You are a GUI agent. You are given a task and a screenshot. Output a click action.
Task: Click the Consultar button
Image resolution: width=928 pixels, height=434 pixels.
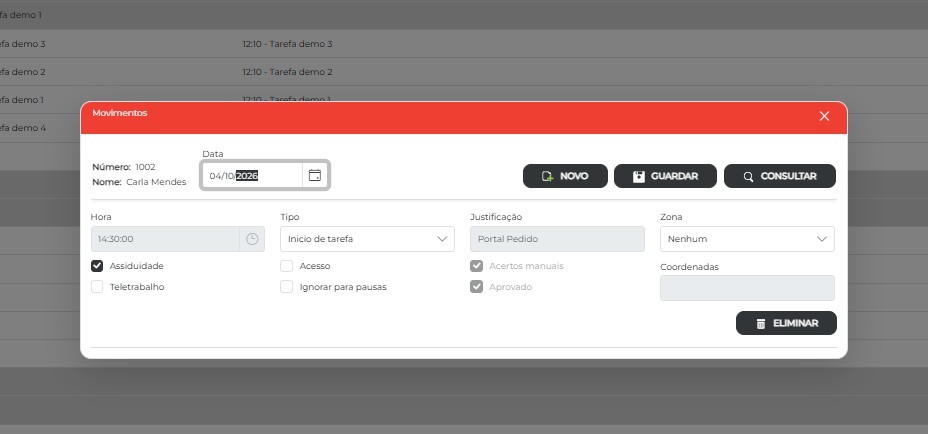click(780, 176)
